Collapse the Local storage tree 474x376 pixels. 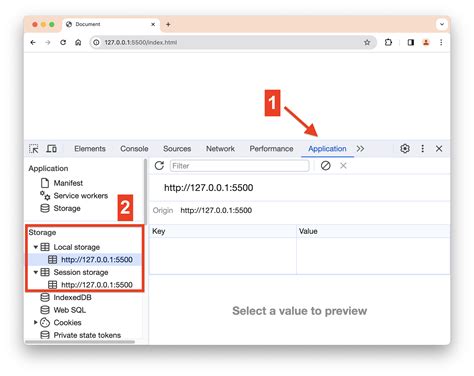(35, 247)
